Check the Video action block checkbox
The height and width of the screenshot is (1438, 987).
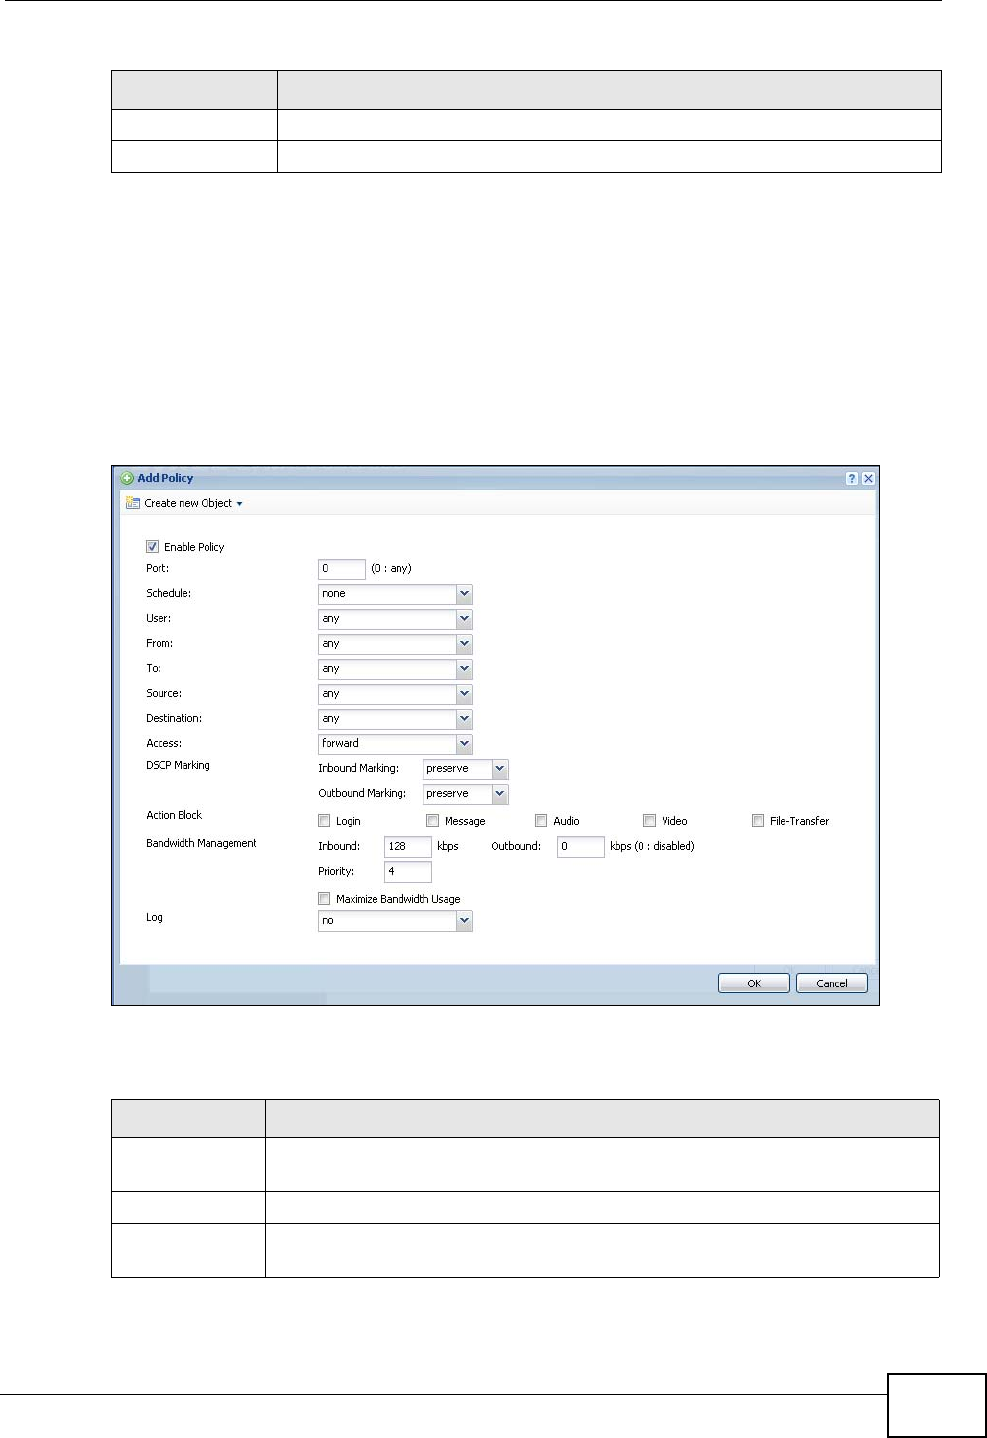(x=649, y=821)
